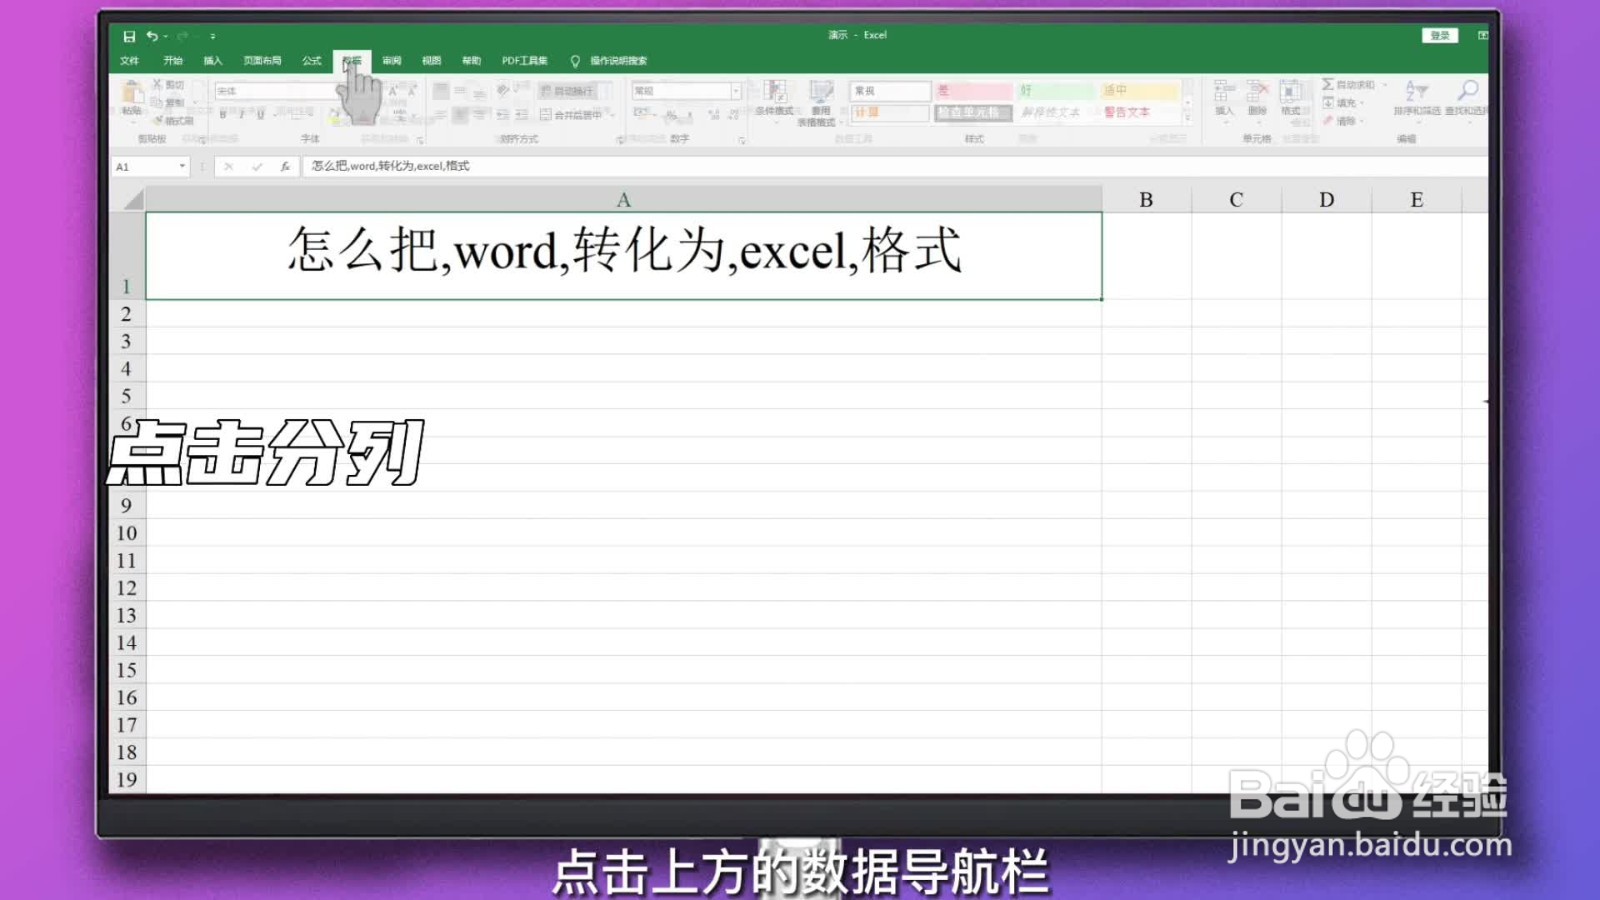Apply the 差 (Bad) cell style
Viewport: 1600px width, 900px height.
[x=973, y=91]
